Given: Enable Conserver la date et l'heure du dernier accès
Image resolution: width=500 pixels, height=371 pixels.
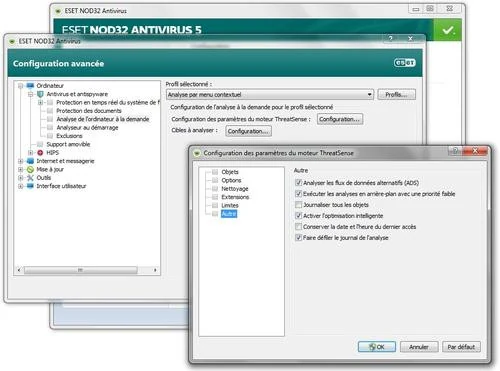Looking at the screenshot, I should click(299, 227).
